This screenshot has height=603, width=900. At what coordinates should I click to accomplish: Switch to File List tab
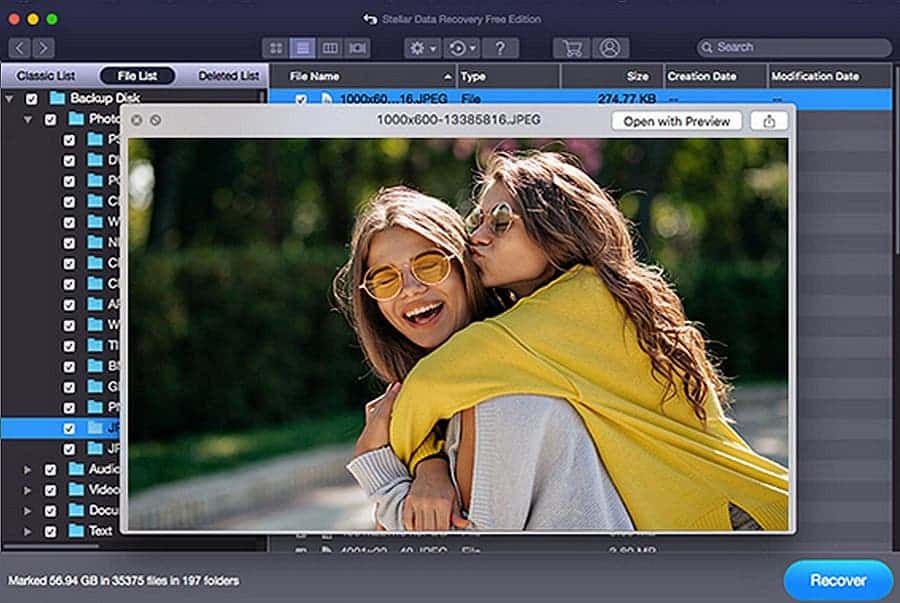click(137, 76)
